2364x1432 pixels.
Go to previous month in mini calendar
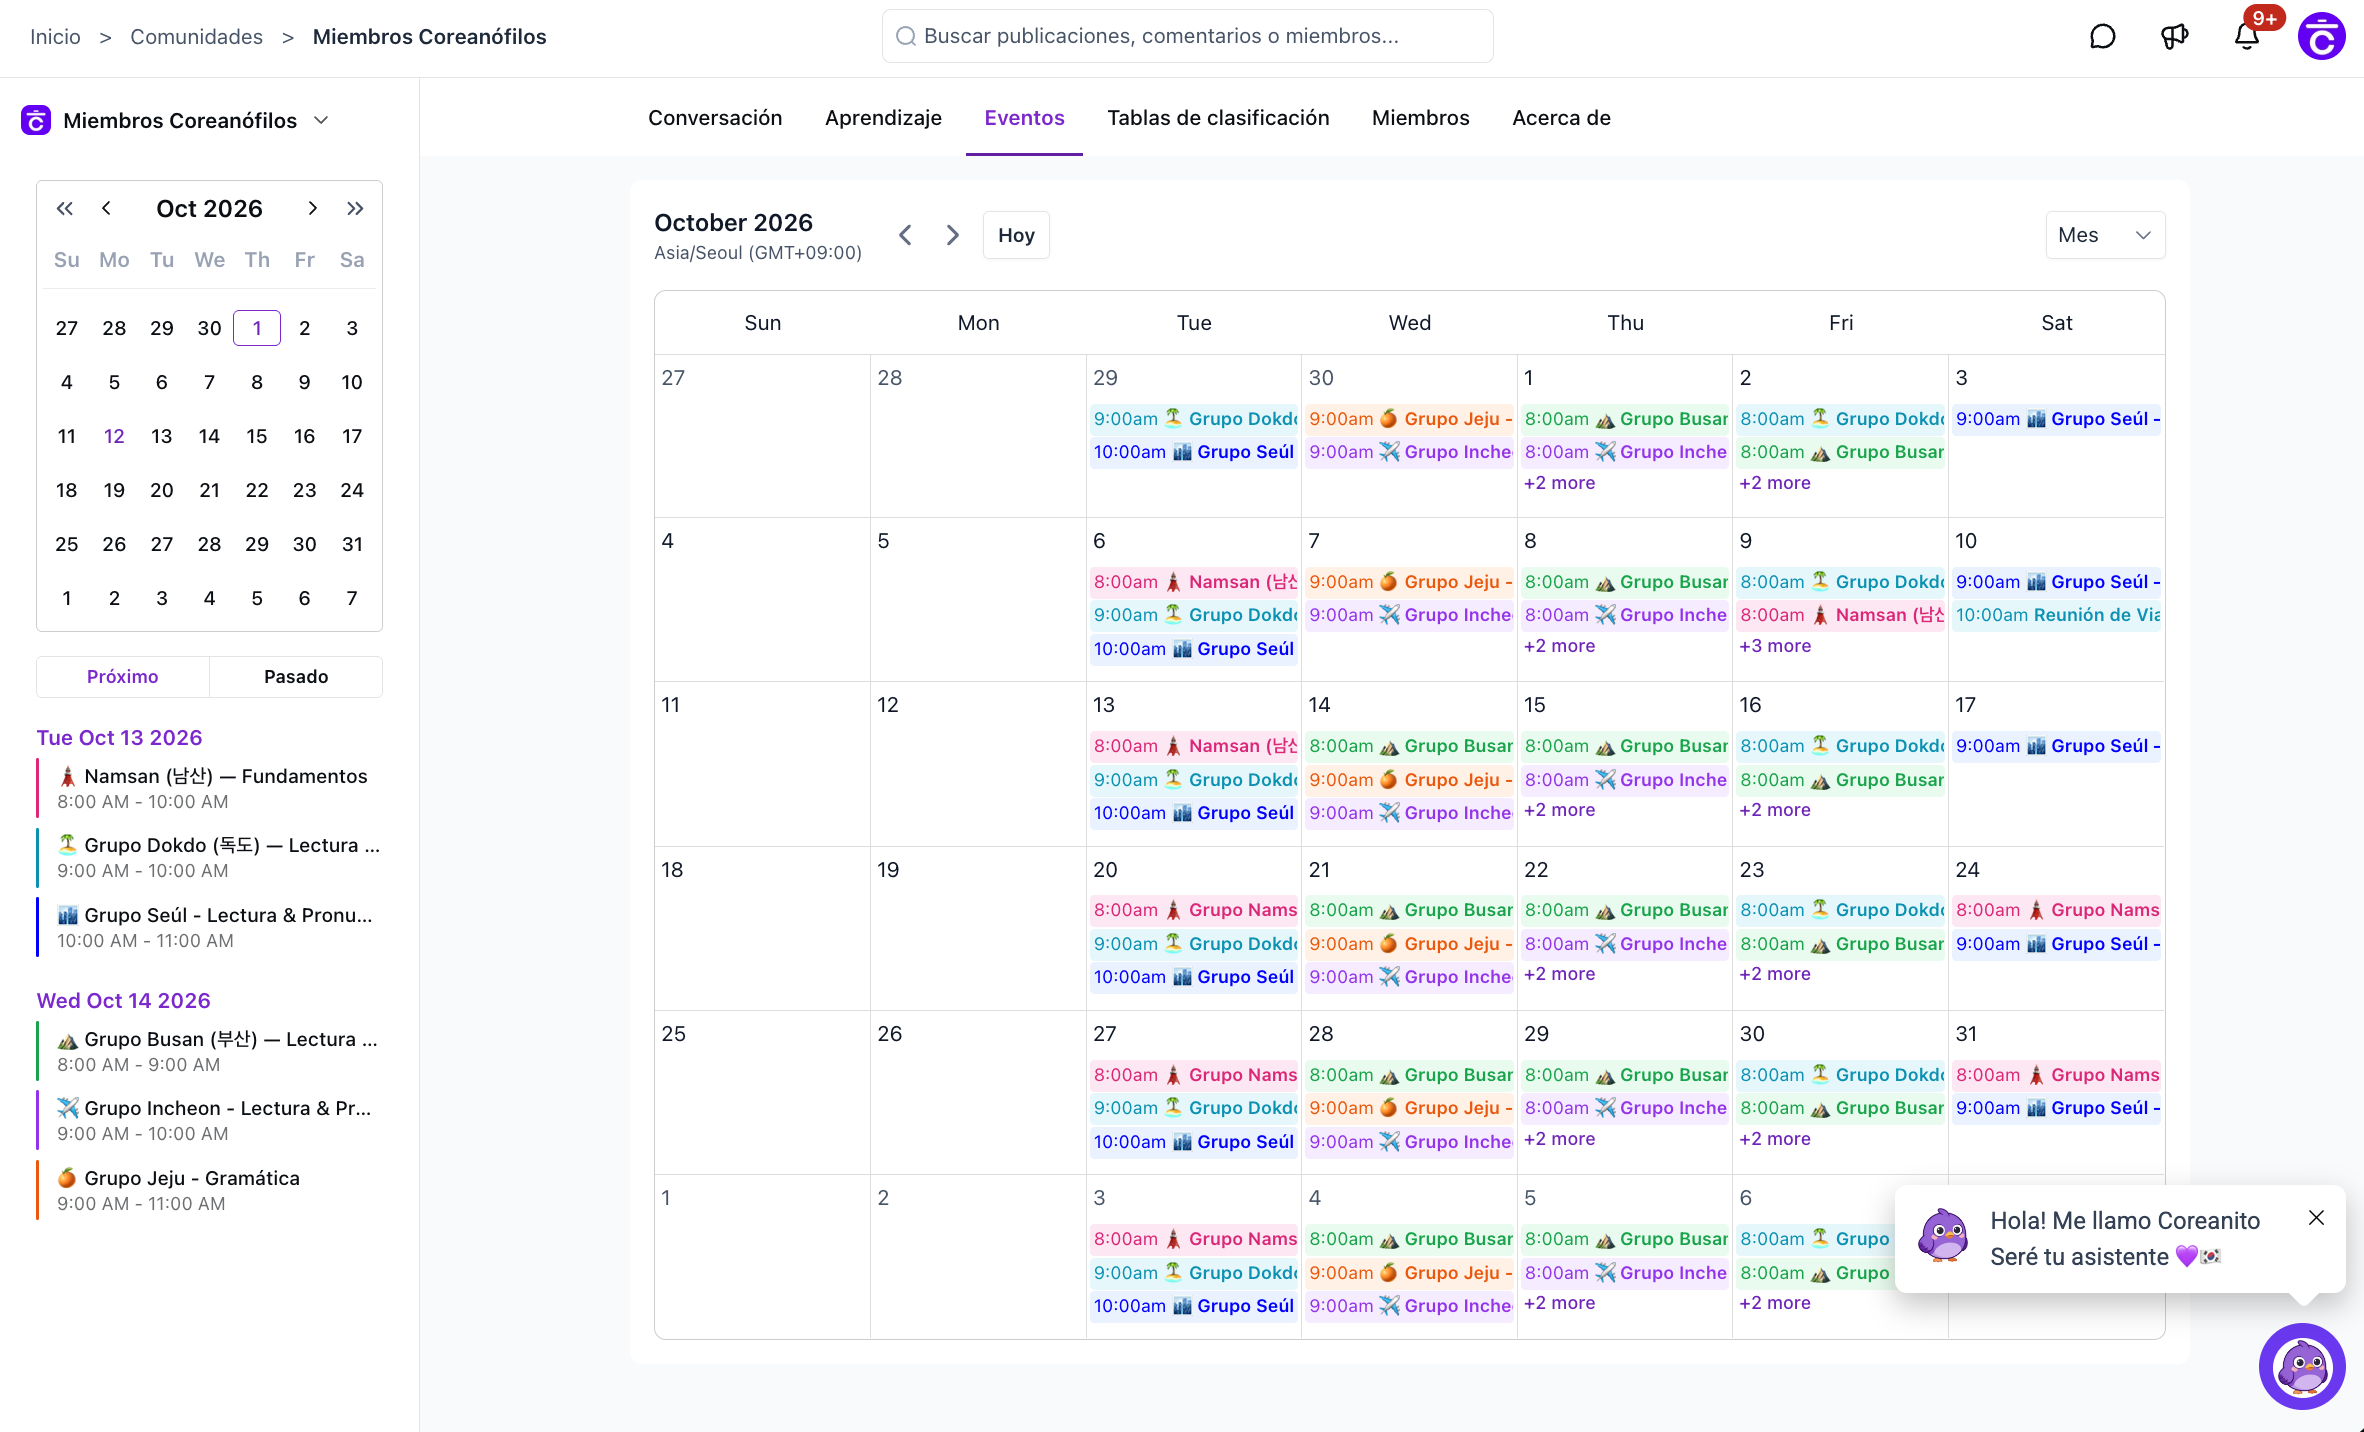point(106,208)
